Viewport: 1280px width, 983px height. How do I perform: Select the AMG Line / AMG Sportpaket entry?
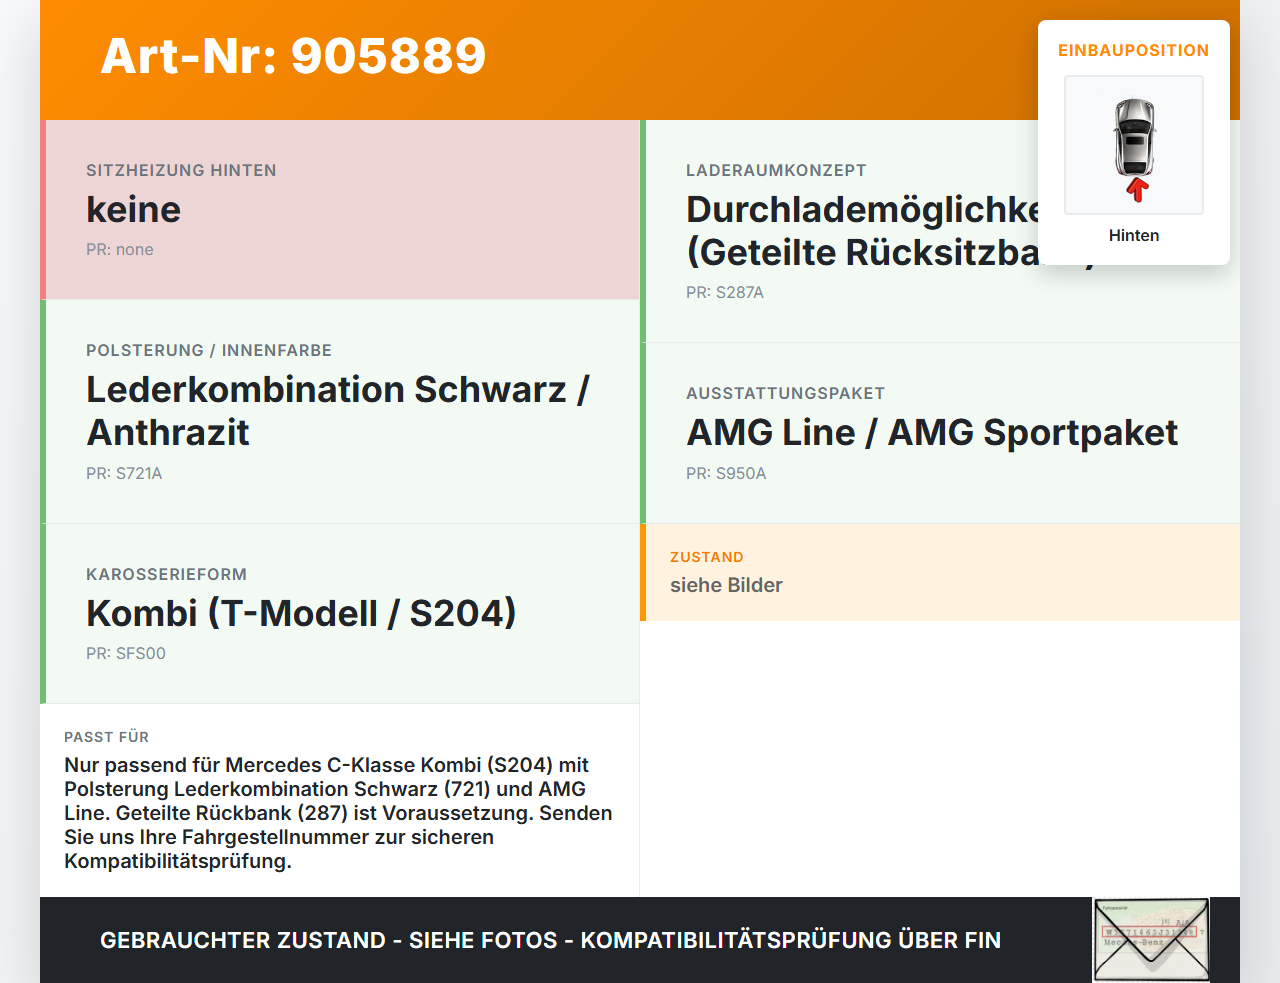pos(932,432)
